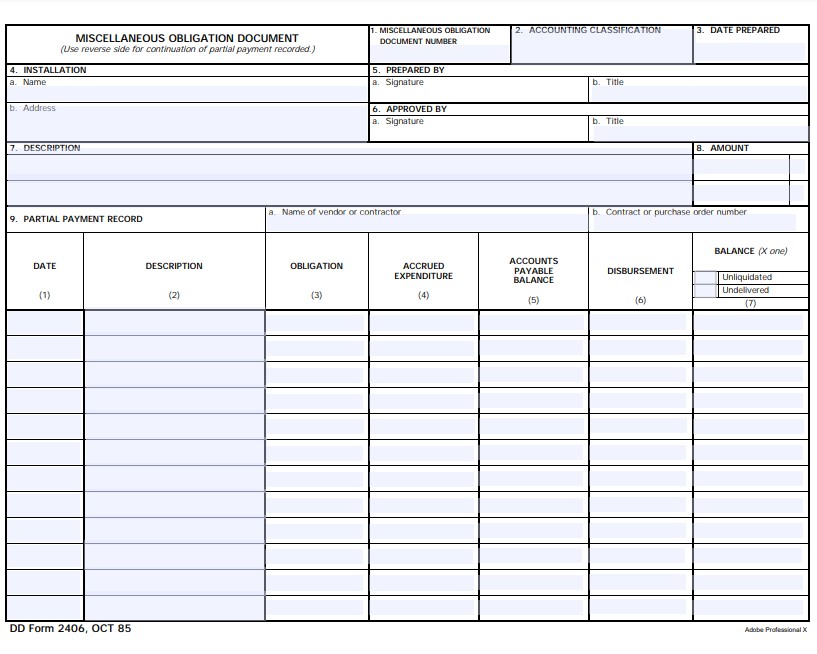Click first row Date cell in payment record
The height and width of the screenshot is (654, 817).
[x=45, y=323]
